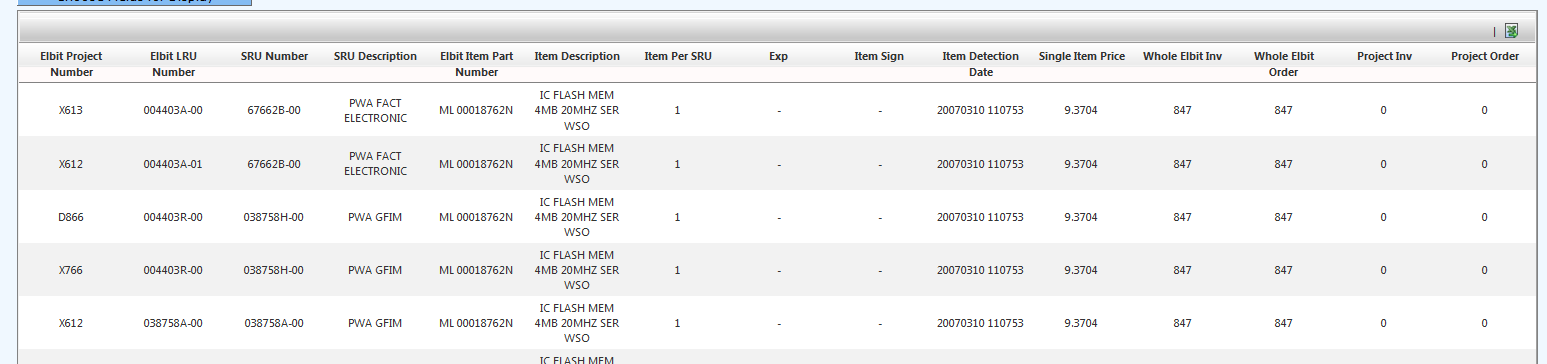
Task: Click the Item Description column header
Action: [x=577, y=57]
